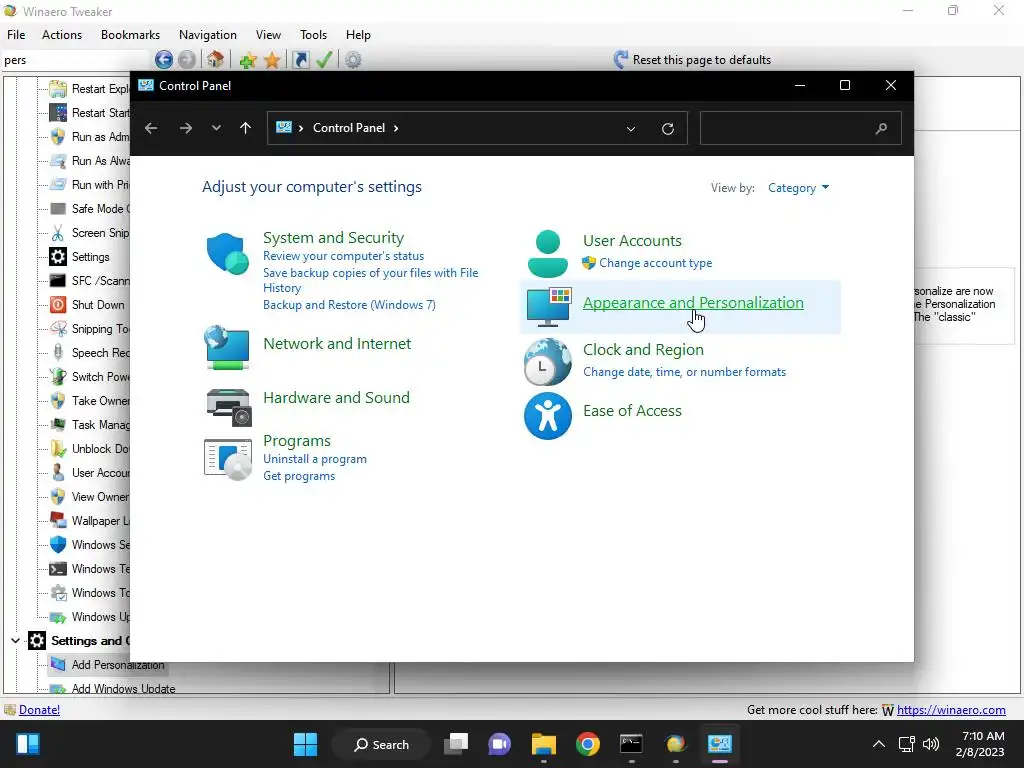The width and height of the screenshot is (1024, 768).
Task: Click the Programs category icon
Action: (228, 460)
